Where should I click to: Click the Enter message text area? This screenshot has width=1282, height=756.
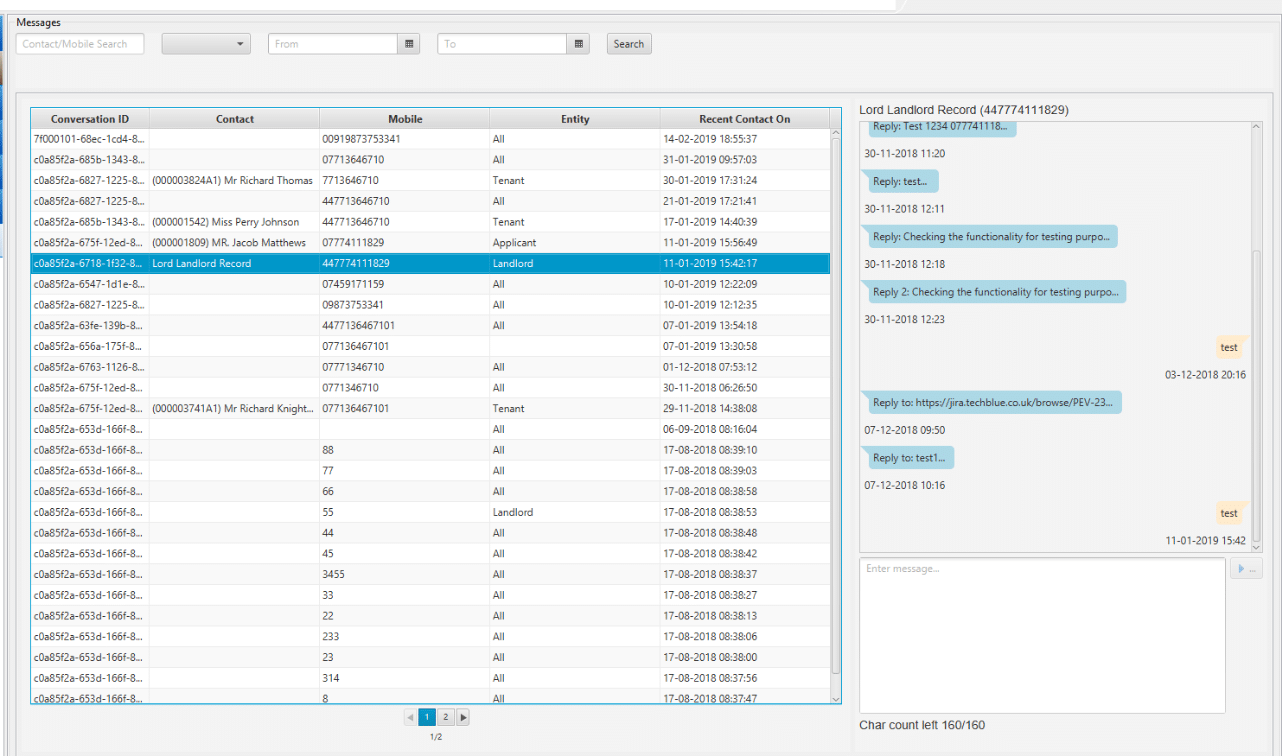(1042, 636)
